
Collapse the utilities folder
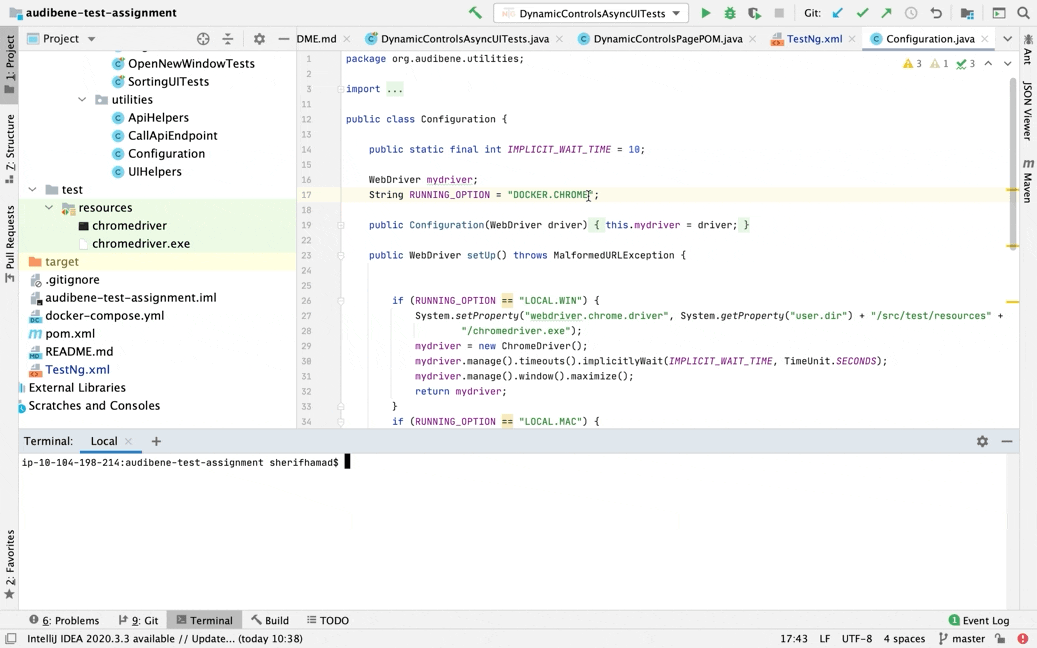coord(82,99)
